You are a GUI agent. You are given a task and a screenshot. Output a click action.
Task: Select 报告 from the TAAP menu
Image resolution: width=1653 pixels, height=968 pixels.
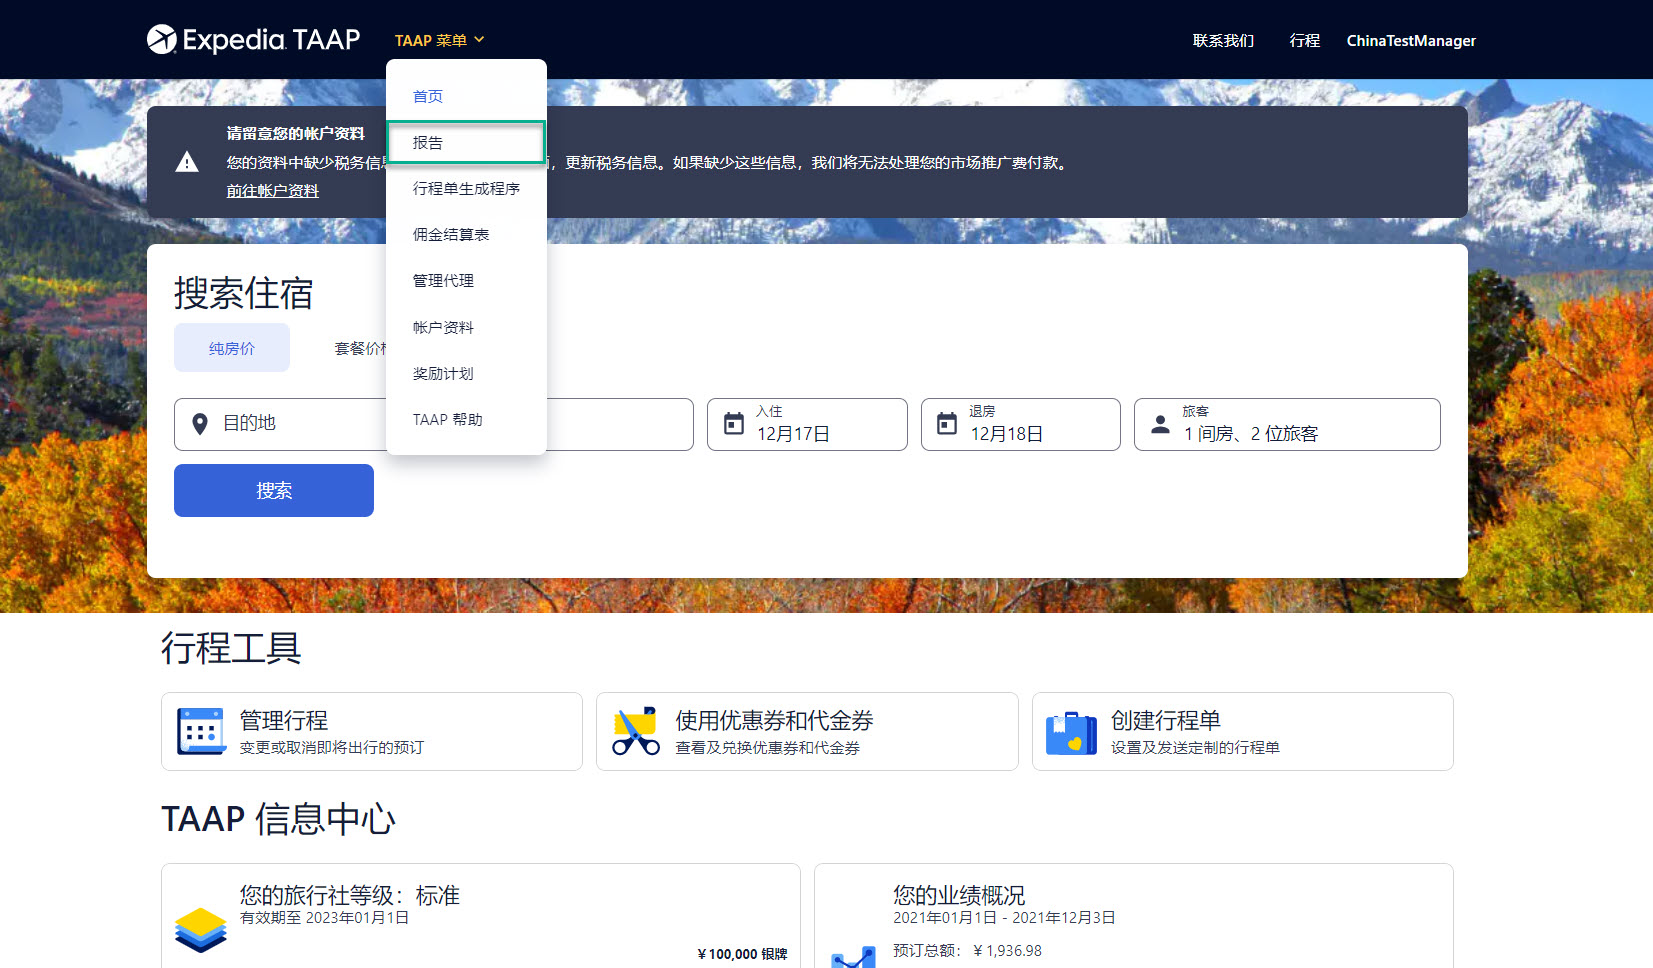click(x=466, y=142)
